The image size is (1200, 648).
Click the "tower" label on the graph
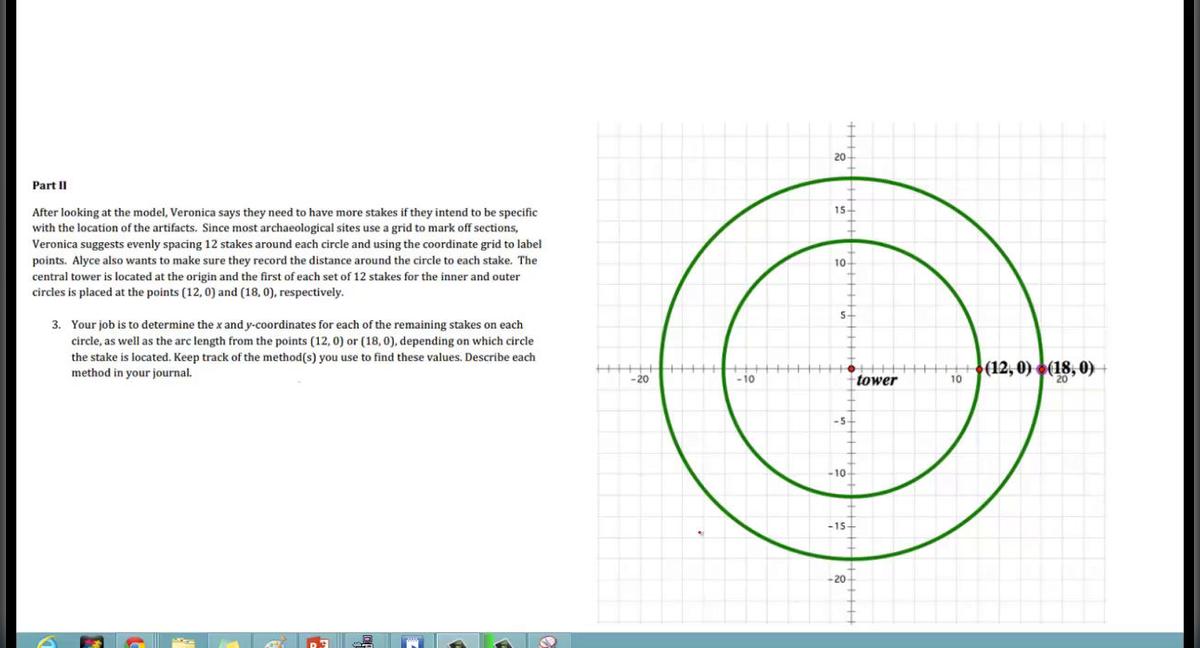point(877,380)
